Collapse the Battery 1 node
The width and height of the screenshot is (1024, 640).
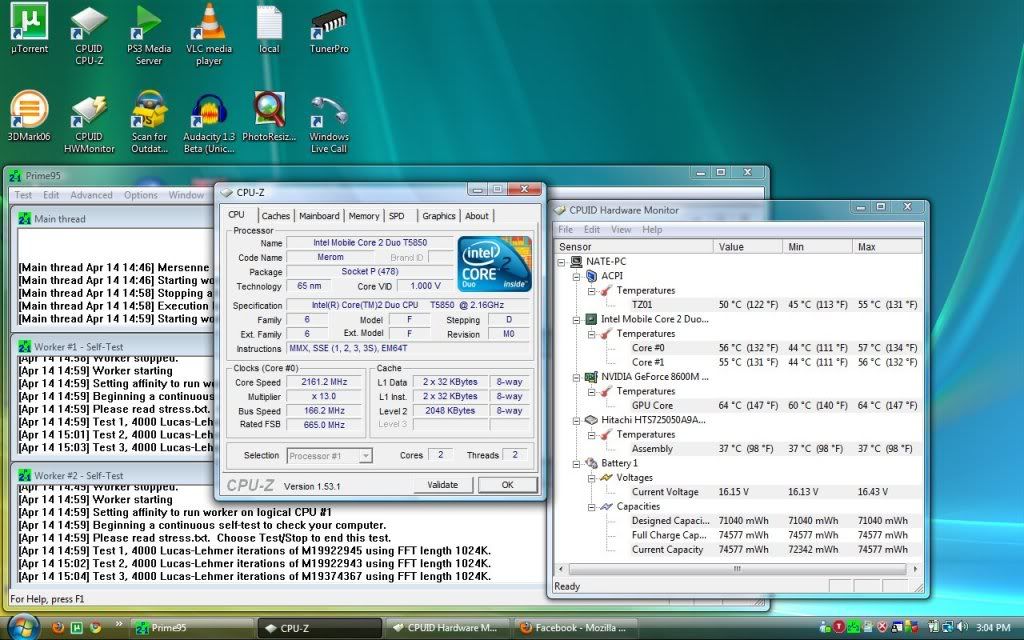click(577, 463)
